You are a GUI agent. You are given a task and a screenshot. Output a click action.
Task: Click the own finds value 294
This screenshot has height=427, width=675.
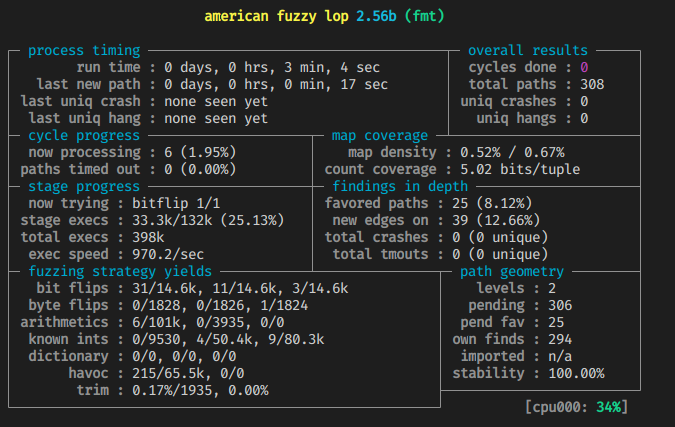(x=560, y=340)
